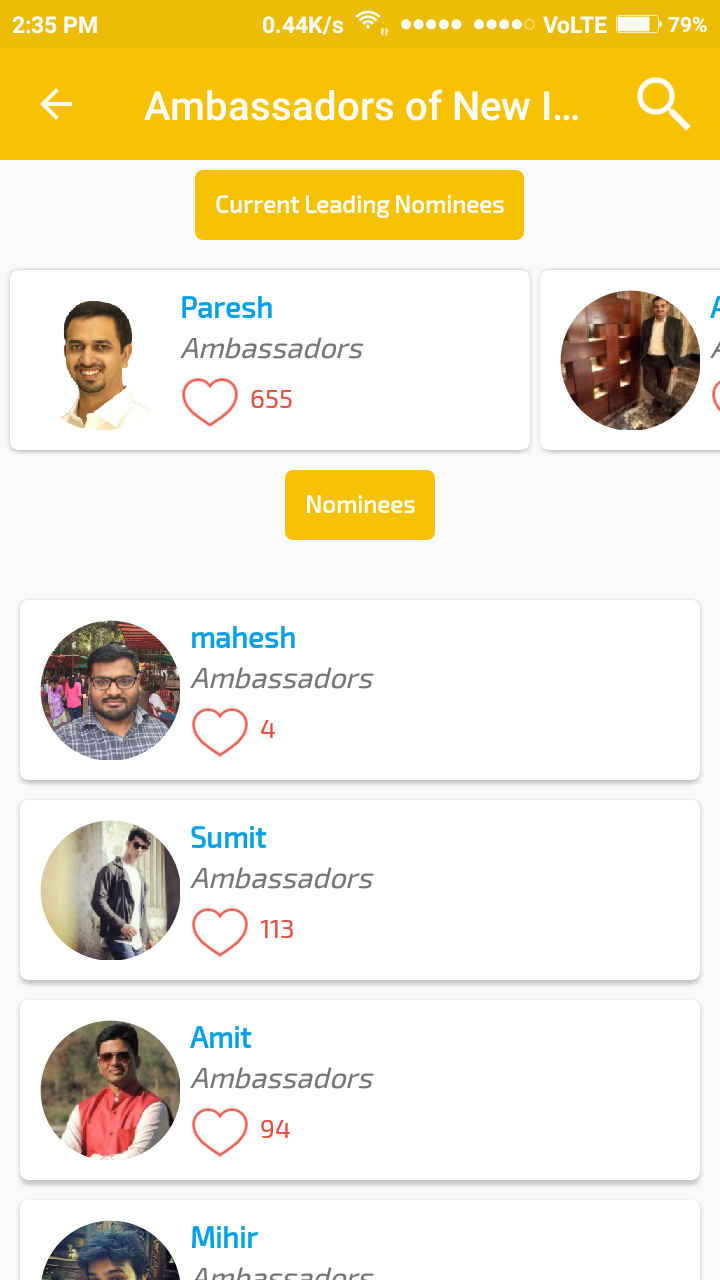Tap Mihir's partially visible avatar

point(110,1252)
